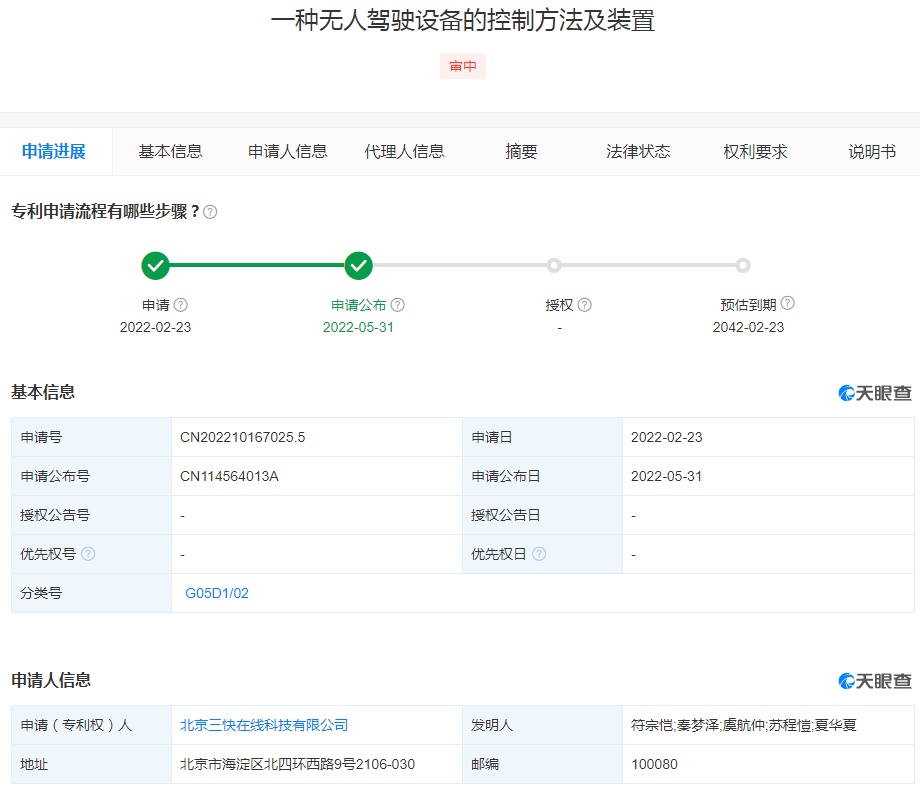Open applicant link 北京三快在线科技有限公司

264,725
